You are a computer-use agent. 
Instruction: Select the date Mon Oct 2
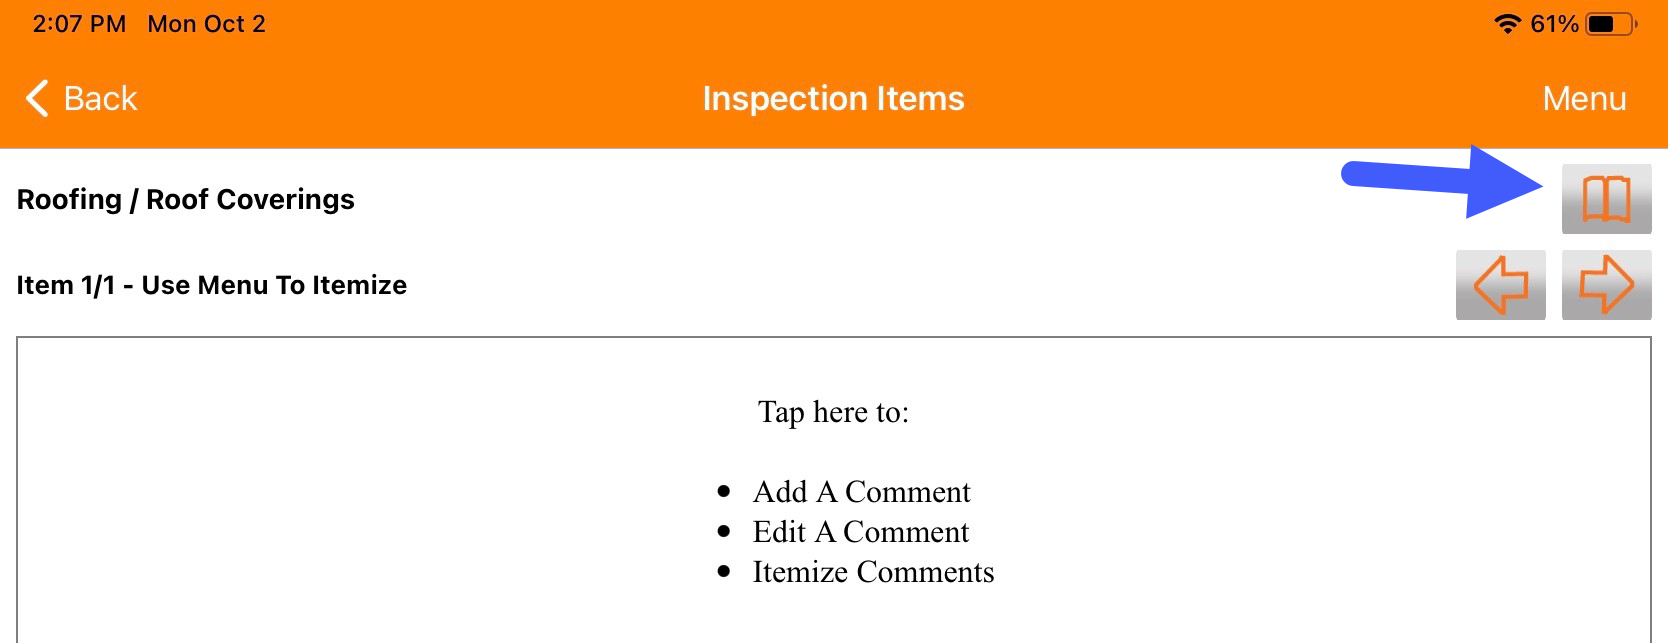coord(205,22)
